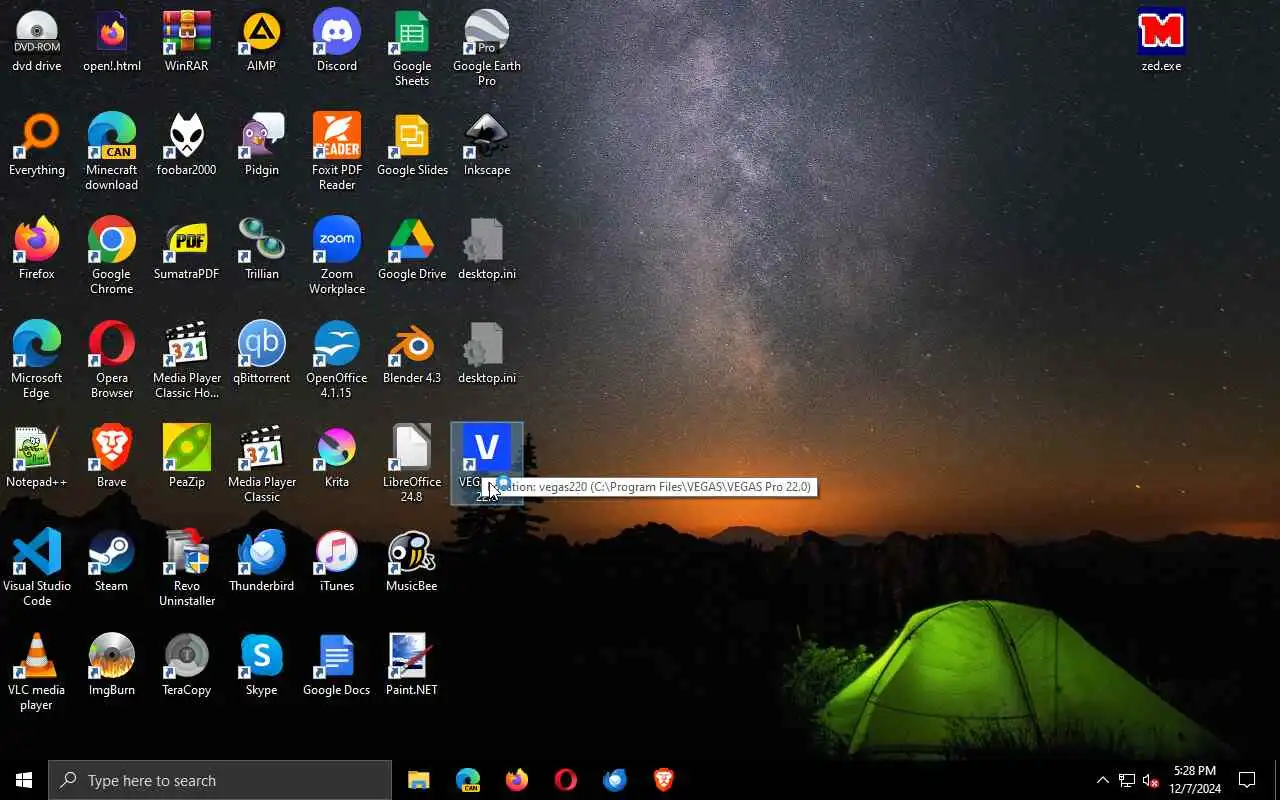Select the AIMP shortcut icon
The image size is (1280, 800).
tap(262, 40)
